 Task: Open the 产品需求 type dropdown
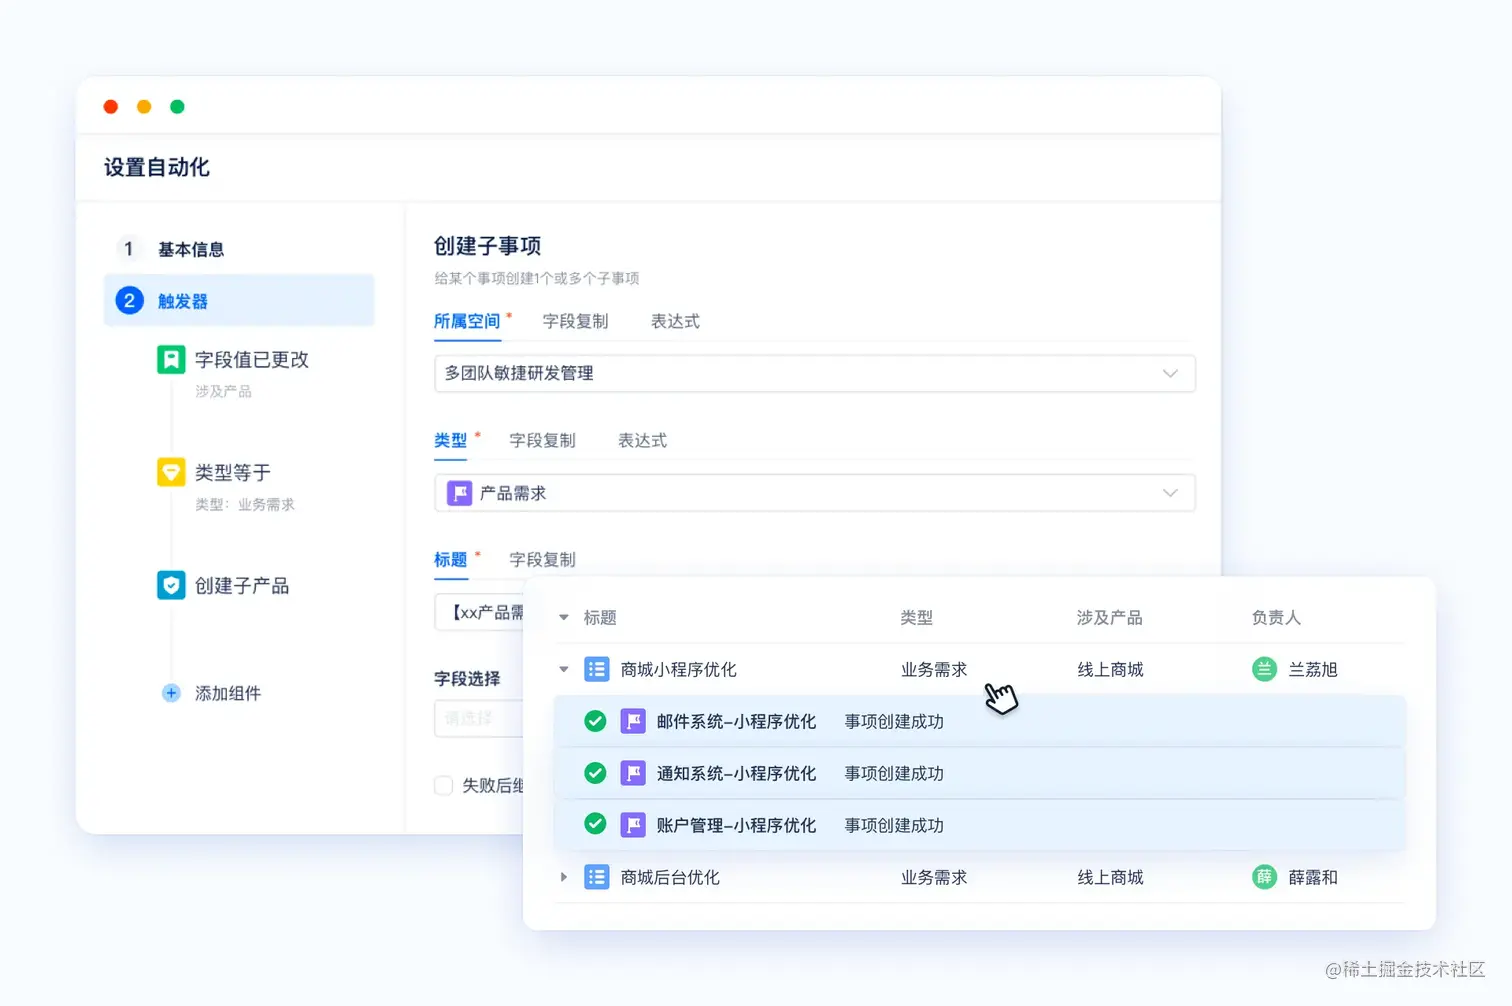[x=815, y=493]
